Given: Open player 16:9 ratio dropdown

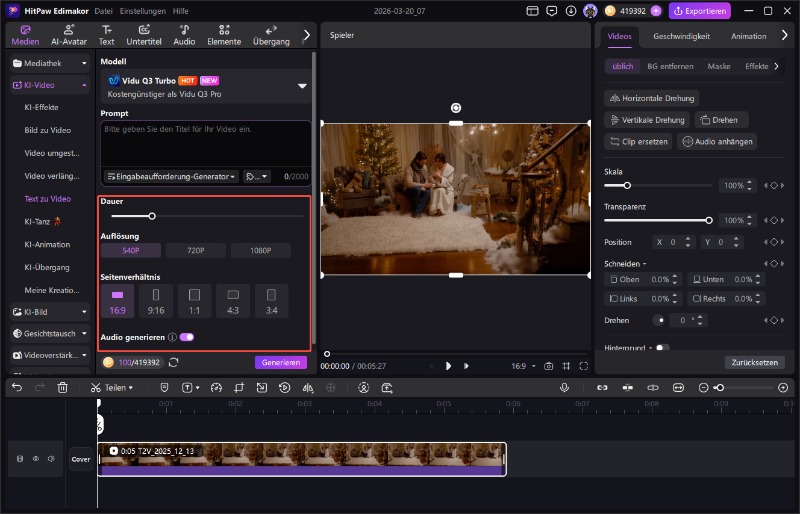Looking at the screenshot, I should 523,366.
